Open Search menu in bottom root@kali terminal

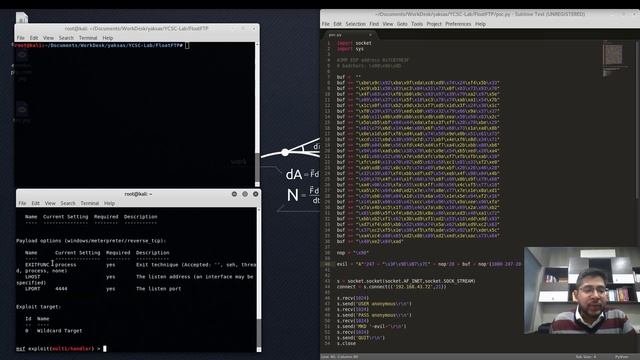click(x=68, y=203)
